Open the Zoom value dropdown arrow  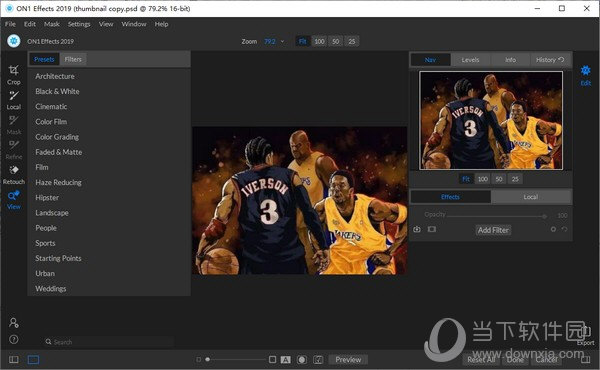283,41
